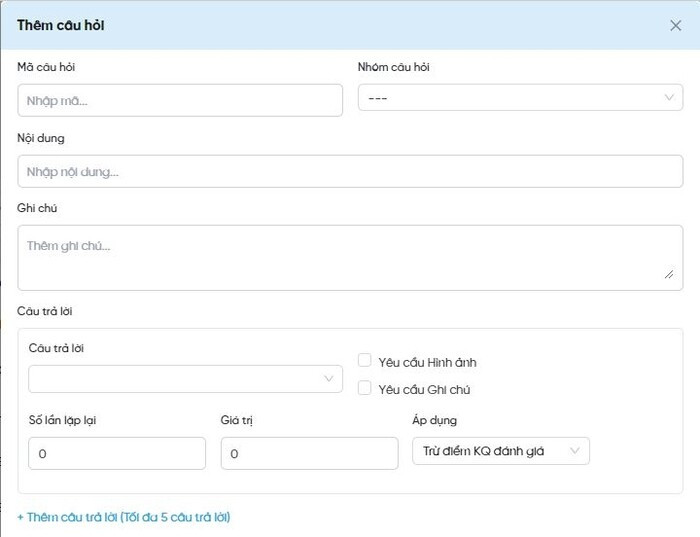
Task: Enable the Yêu cầu Hình ảnh checkbox
Action: tap(365, 361)
